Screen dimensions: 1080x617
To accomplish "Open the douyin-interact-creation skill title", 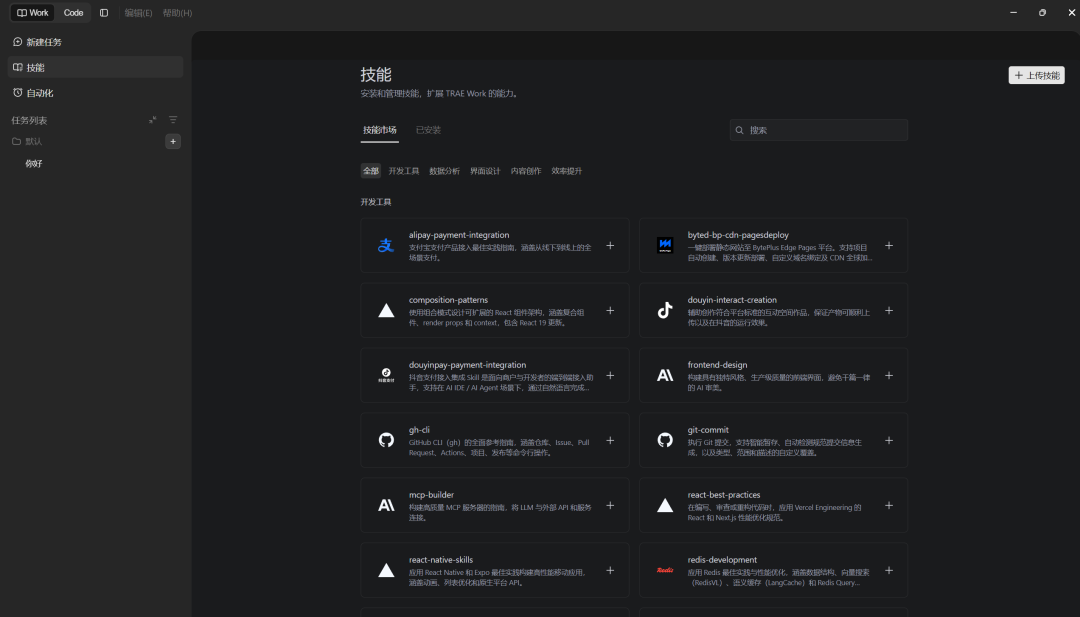I will 731,300.
